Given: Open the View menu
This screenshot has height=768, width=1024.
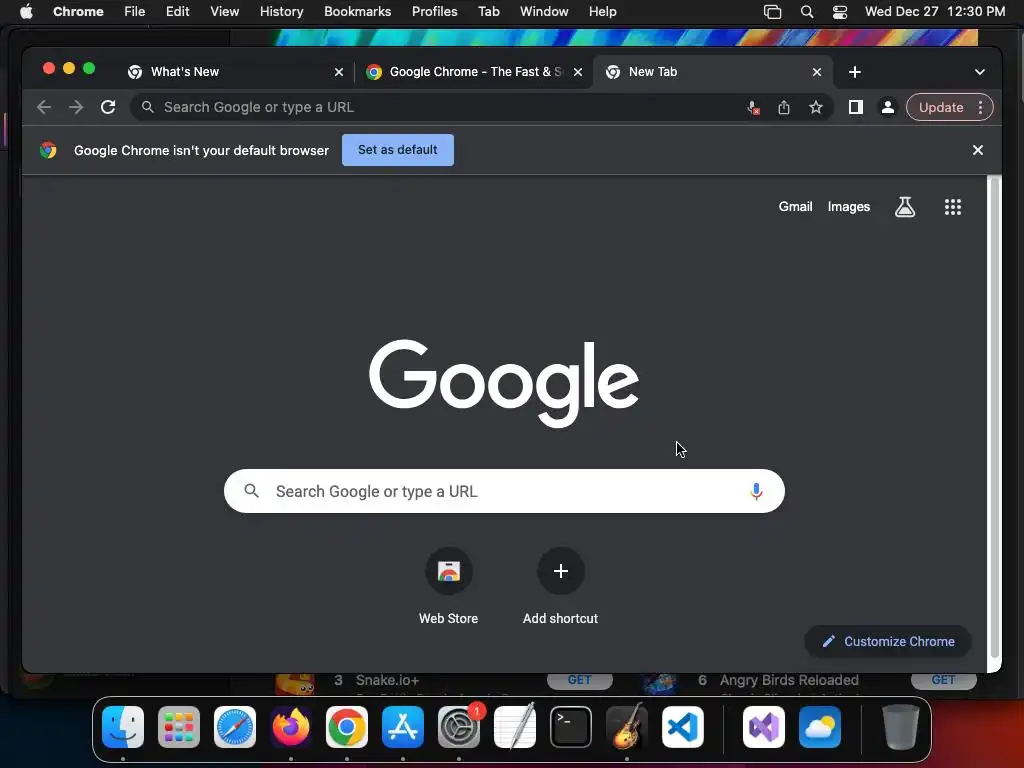Looking at the screenshot, I should point(225,12).
